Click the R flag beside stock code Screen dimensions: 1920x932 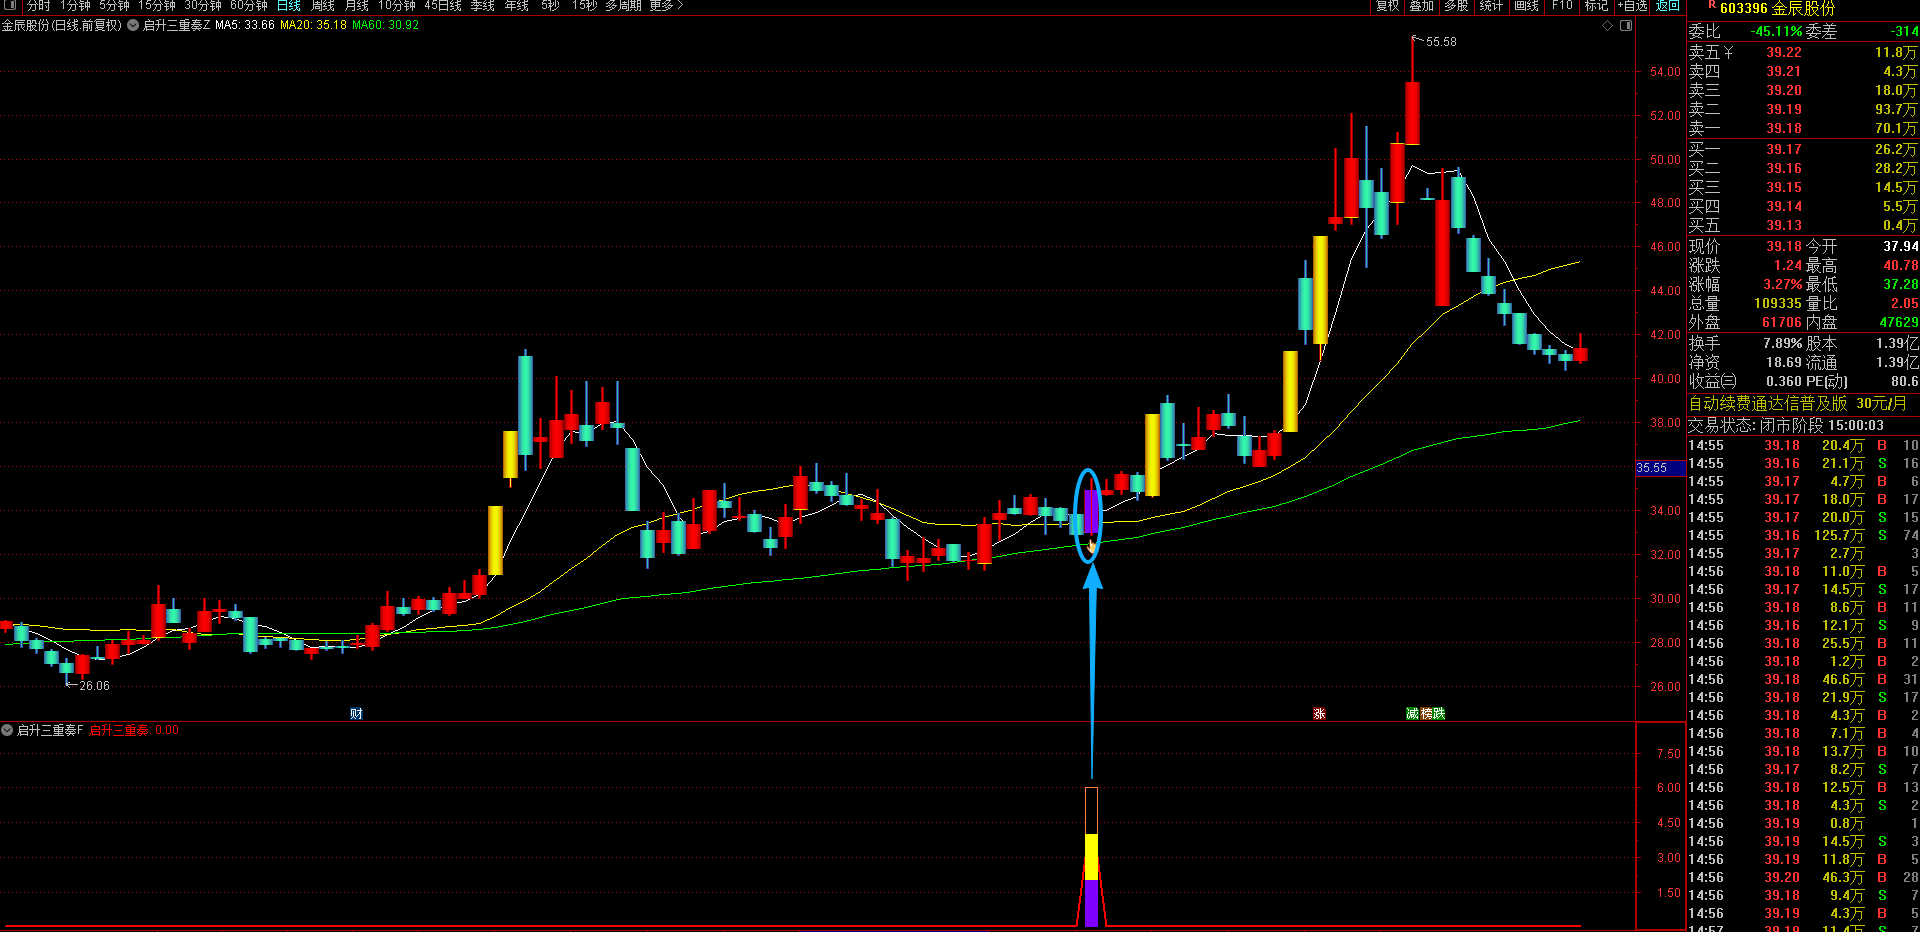(x=1712, y=5)
